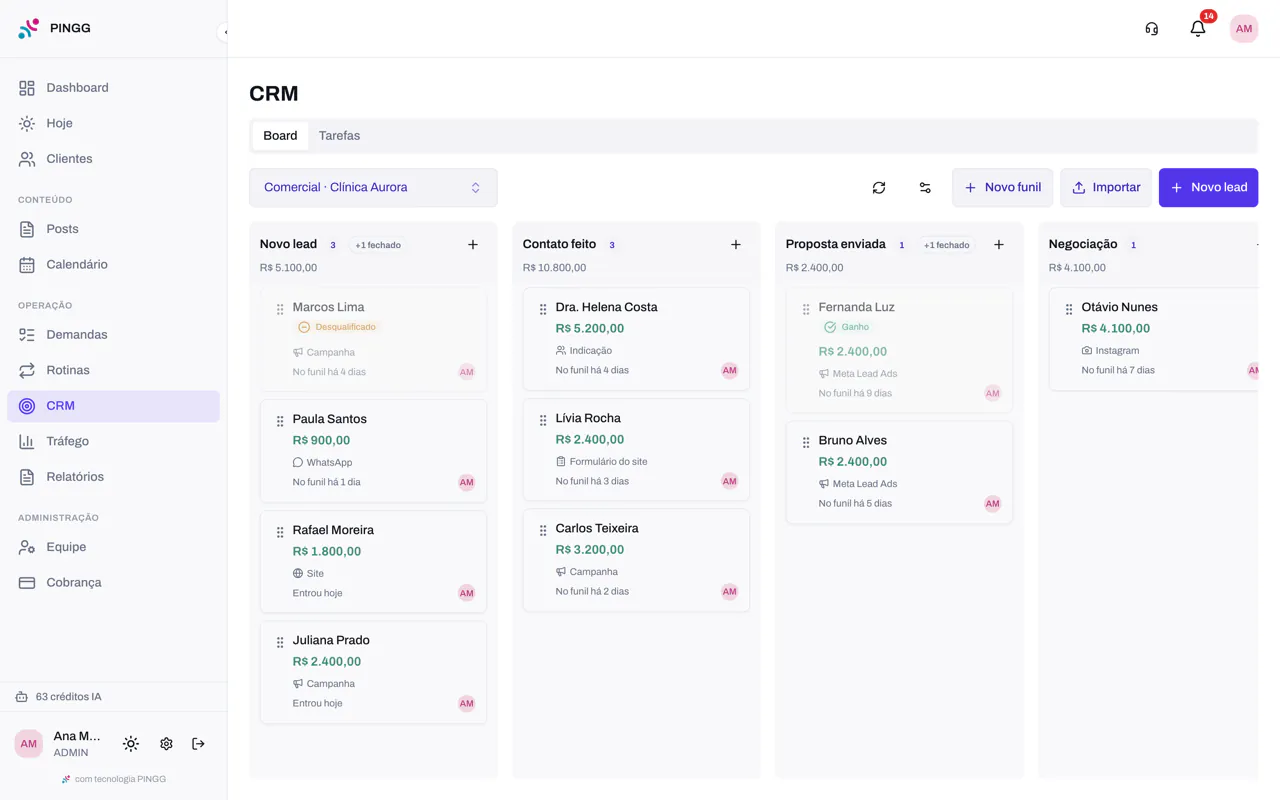Grab the drag handle on Bruno Alves card
The image size is (1280, 800).
click(806, 442)
